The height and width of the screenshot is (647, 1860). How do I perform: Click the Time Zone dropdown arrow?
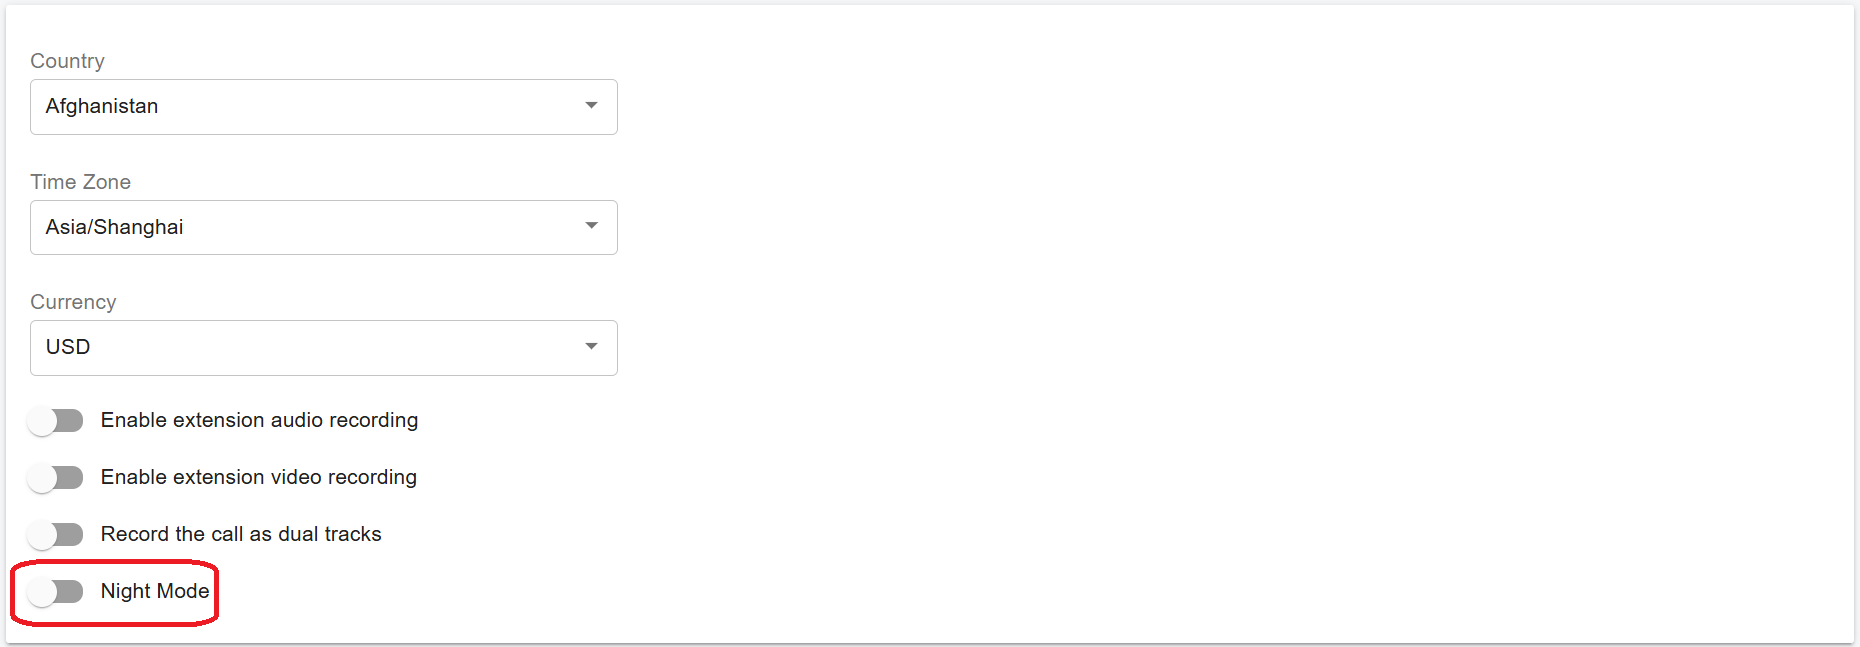tap(590, 227)
